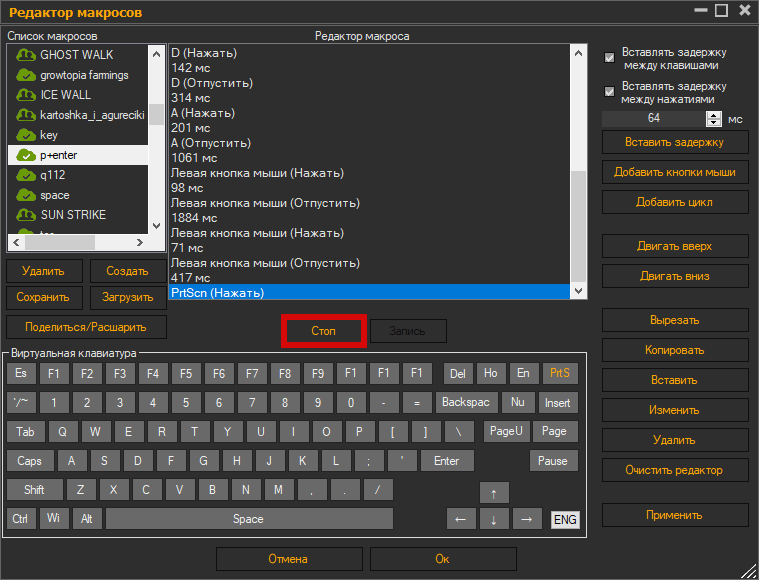Click the Вырезать button
Viewport: 759px width, 580px height.
click(x=675, y=321)
